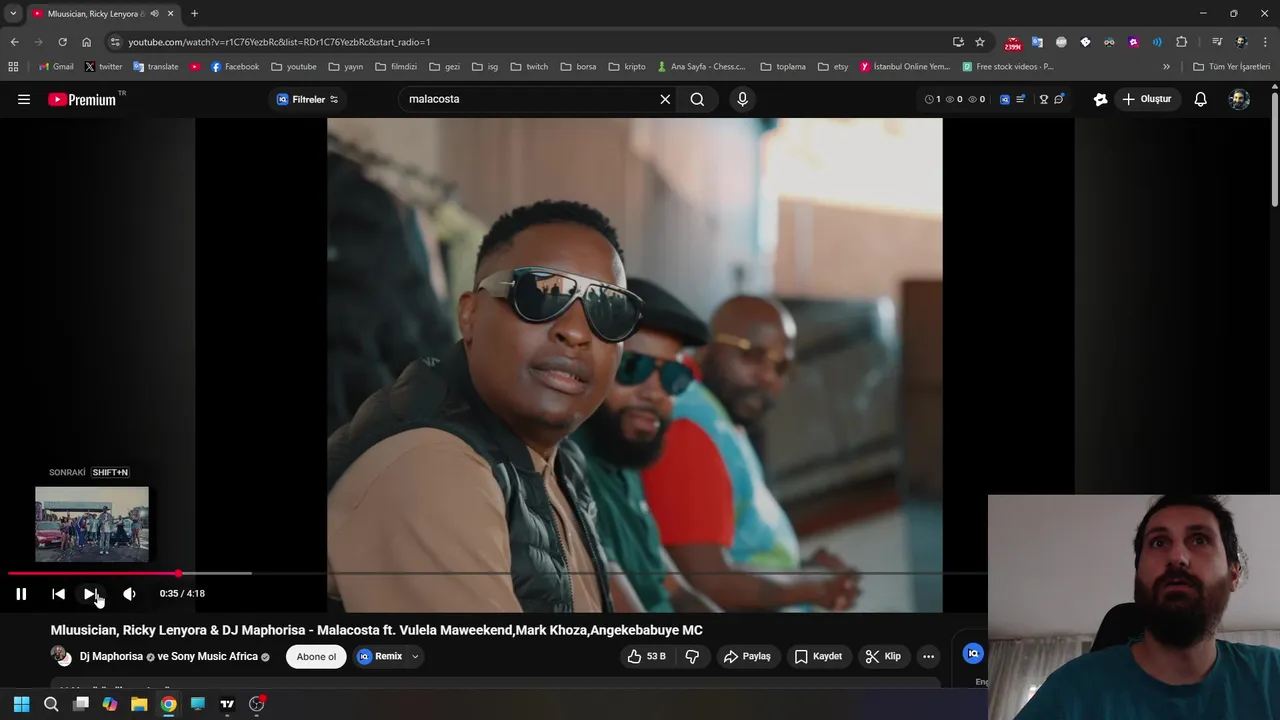The image size is (1280, 720).
Task: Open the Filtreler filter button
Action: pos(307,99)
